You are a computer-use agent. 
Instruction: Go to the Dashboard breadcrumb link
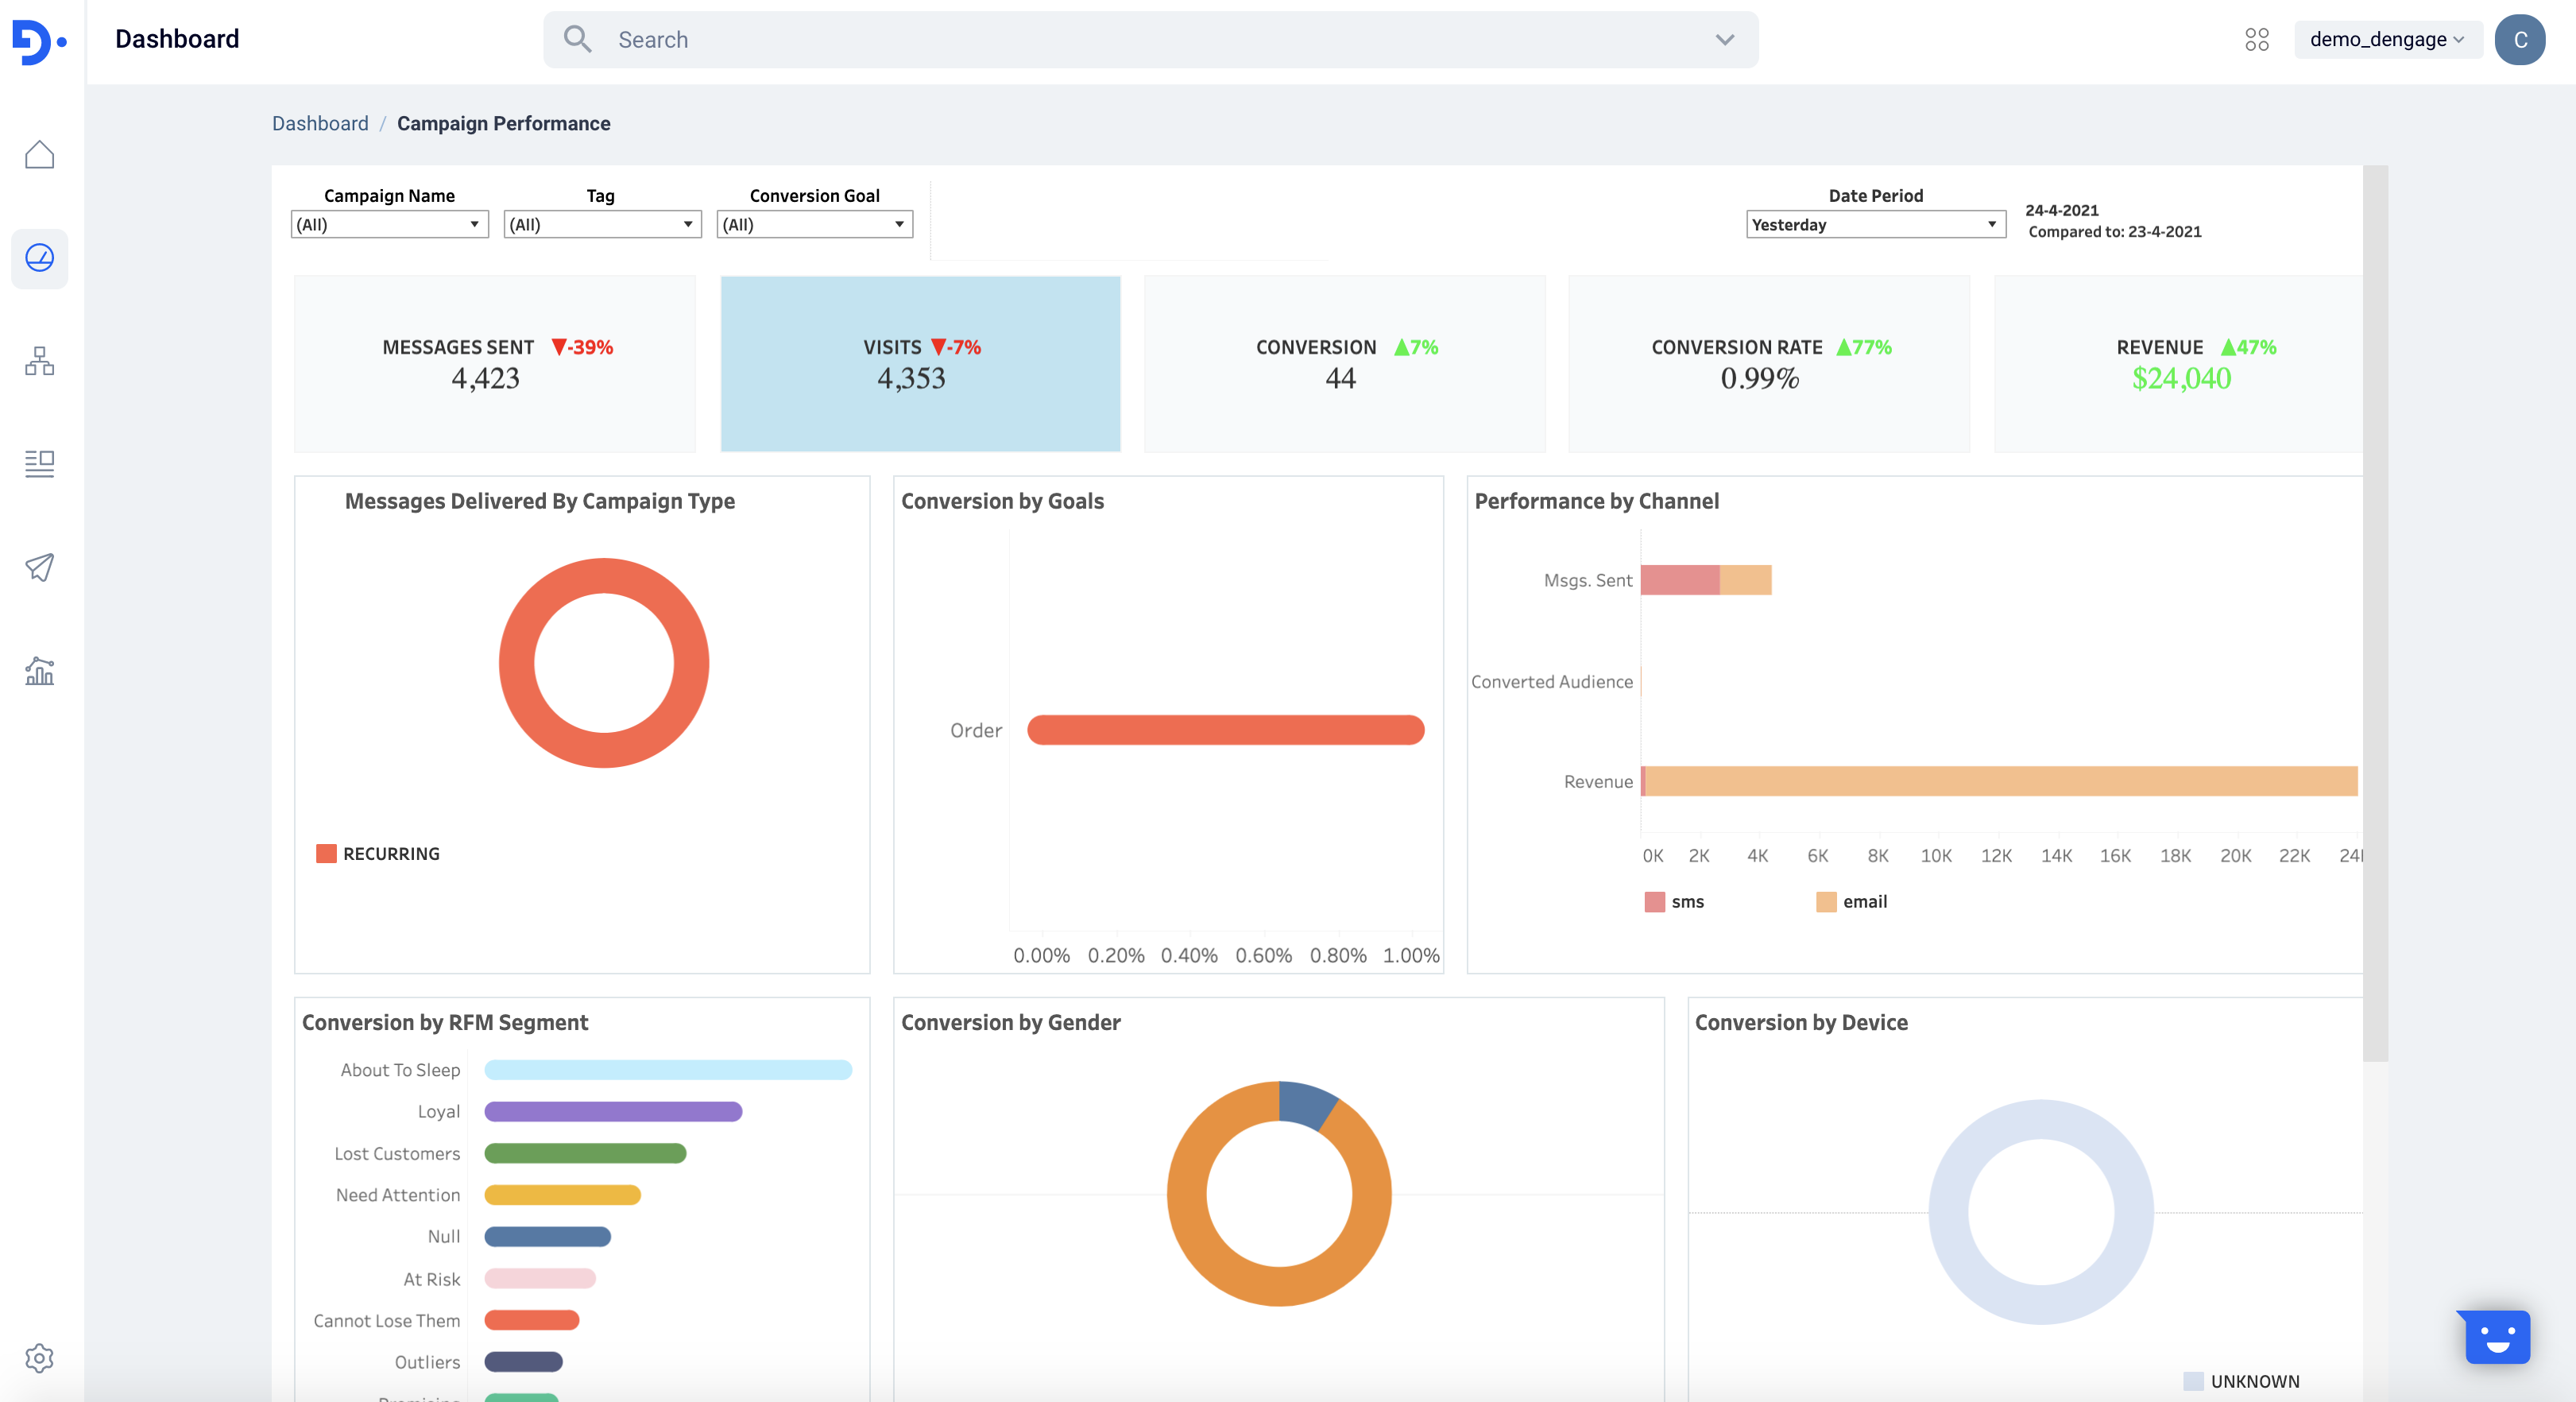[x=320, y=124]
